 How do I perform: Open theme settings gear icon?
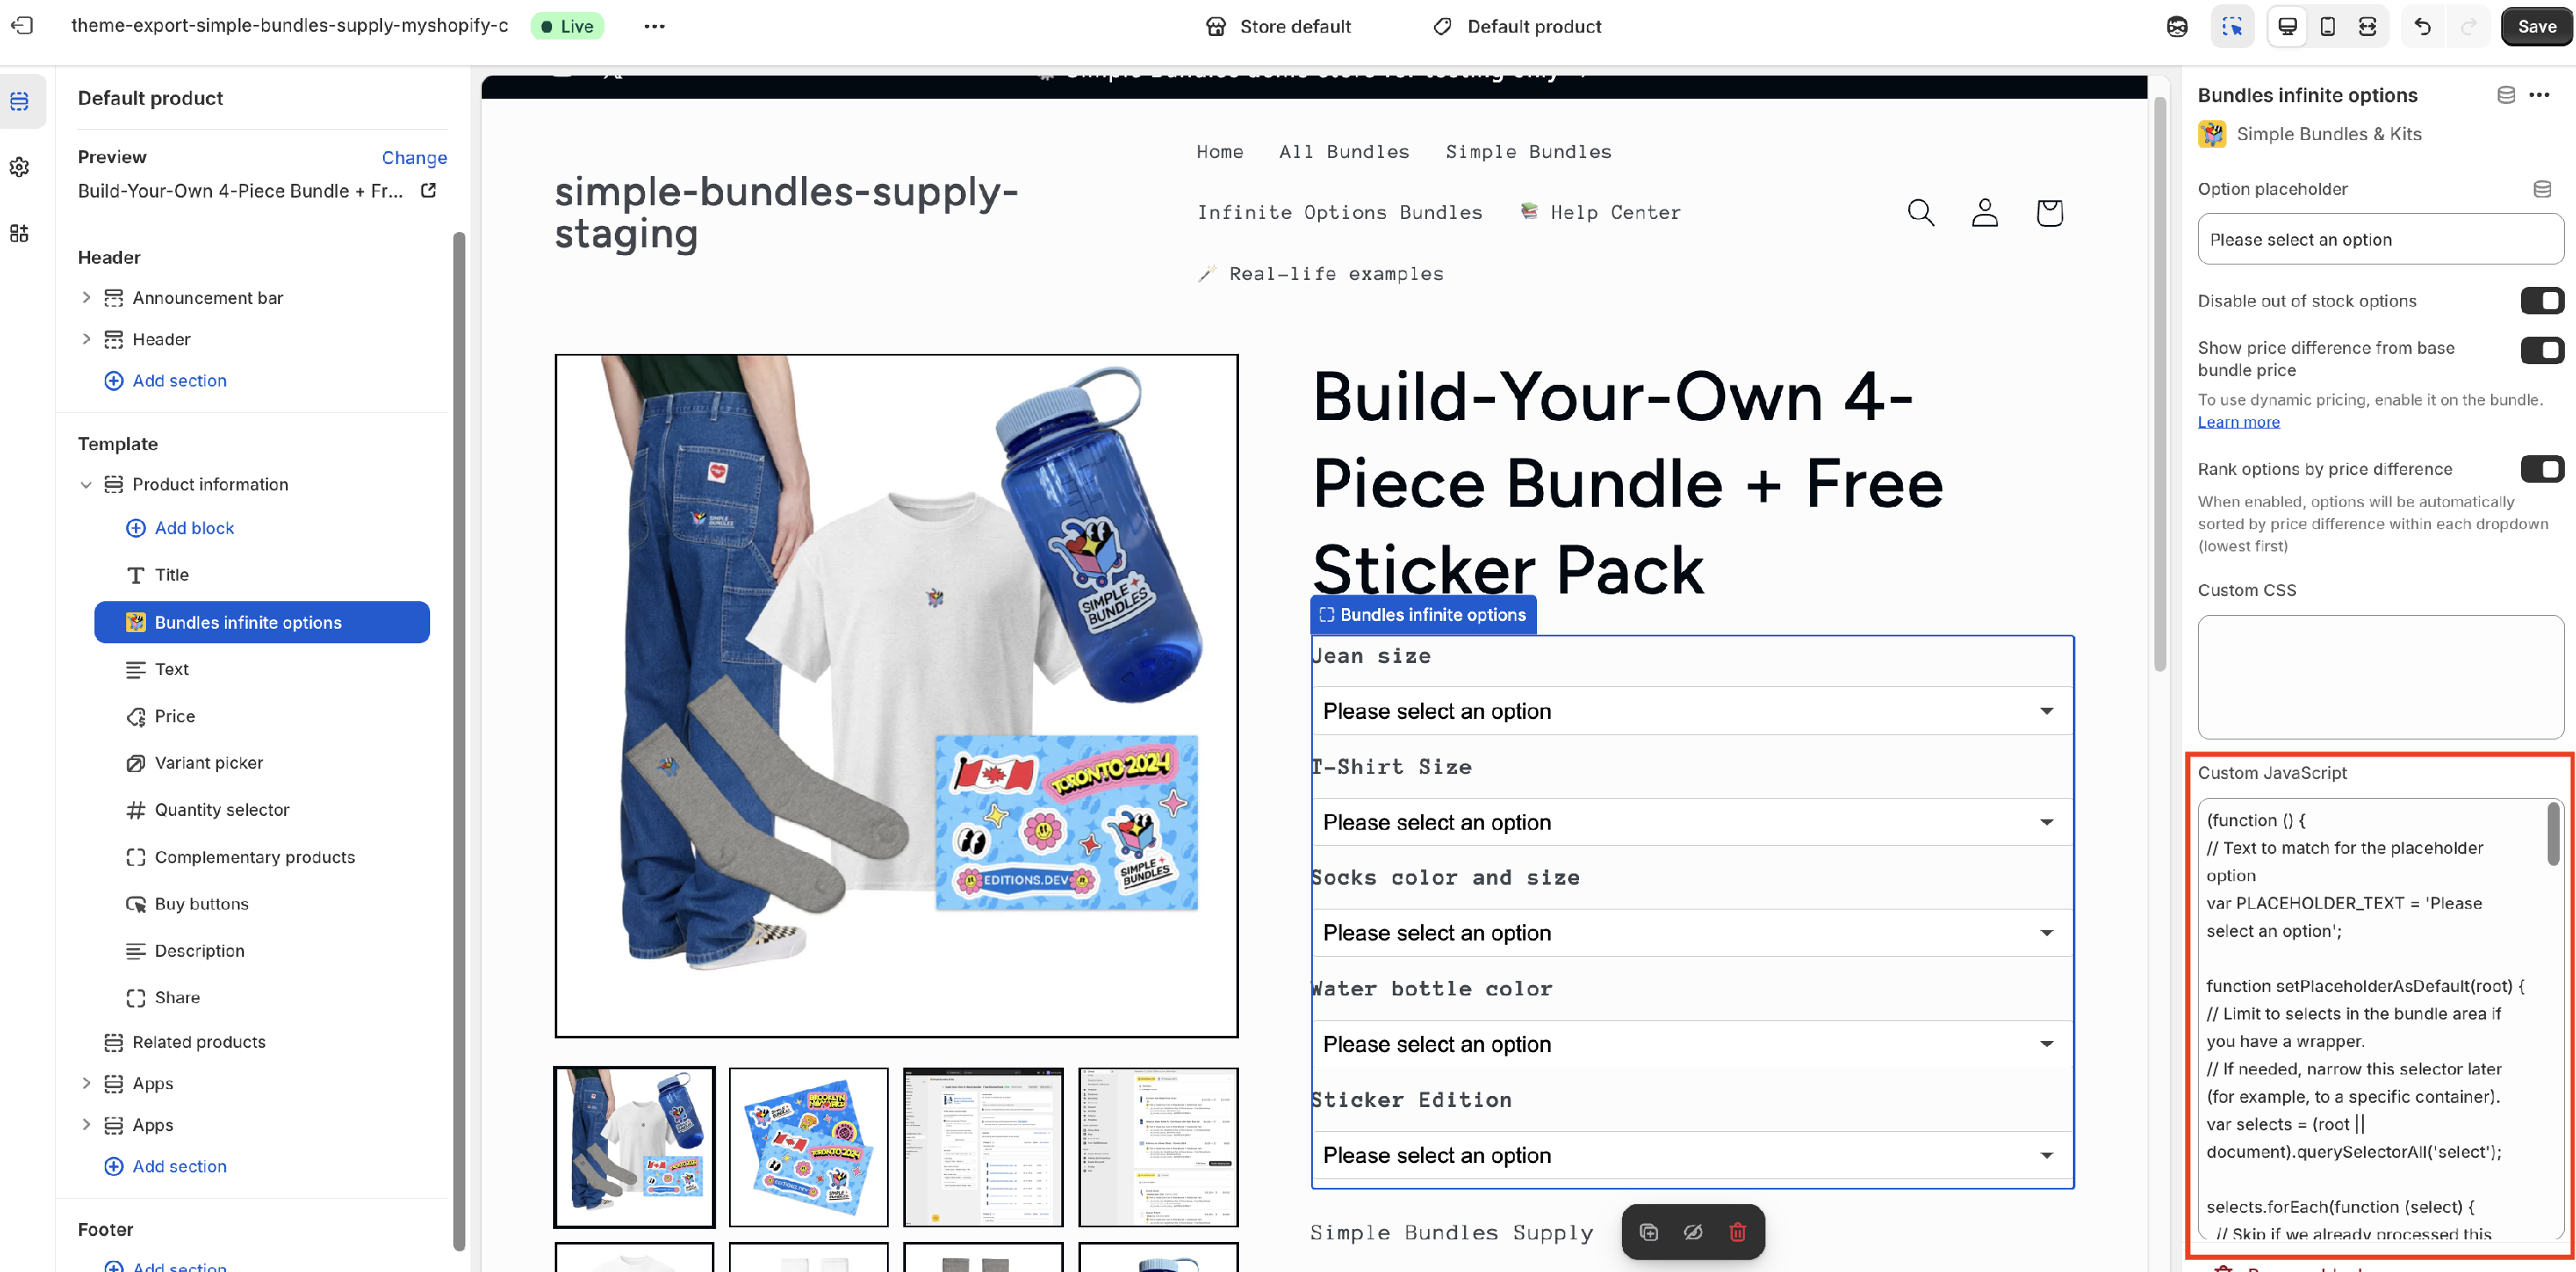click(20, 167)
